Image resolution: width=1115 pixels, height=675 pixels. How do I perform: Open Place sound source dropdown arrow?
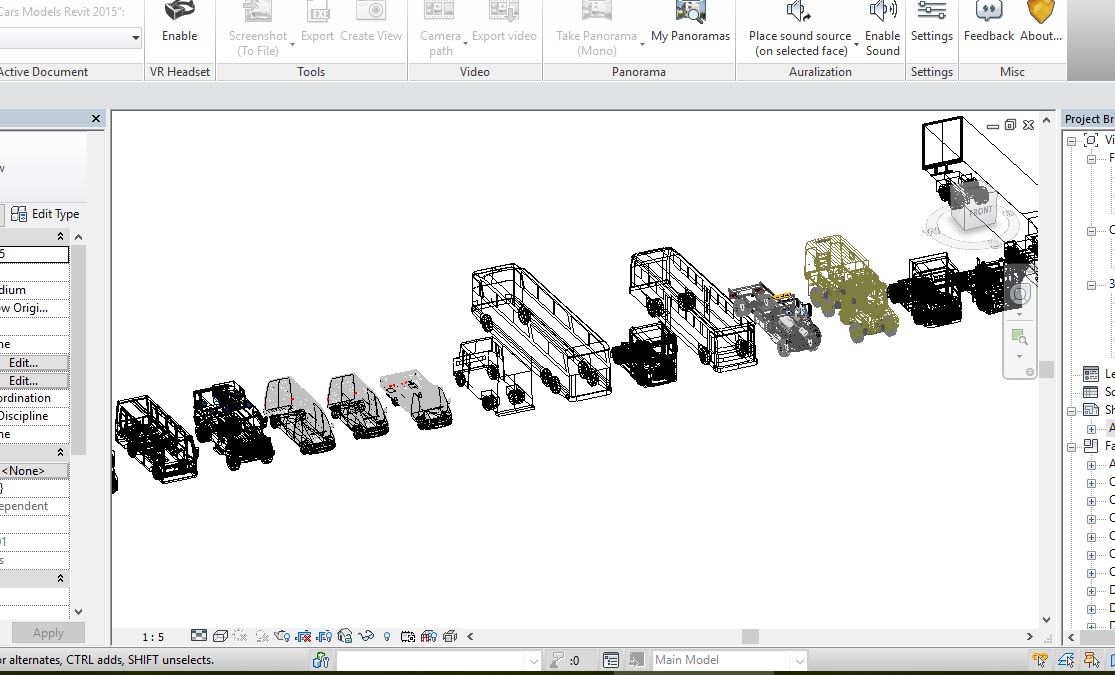pyautogui.click(x=857, y=44)
